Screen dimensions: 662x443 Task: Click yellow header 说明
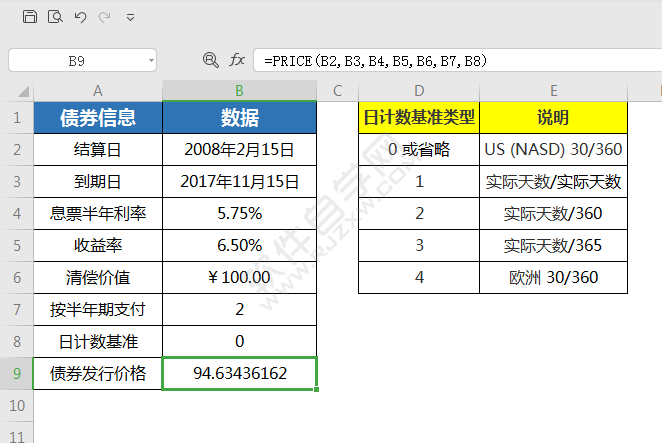[x=553, y=117]
